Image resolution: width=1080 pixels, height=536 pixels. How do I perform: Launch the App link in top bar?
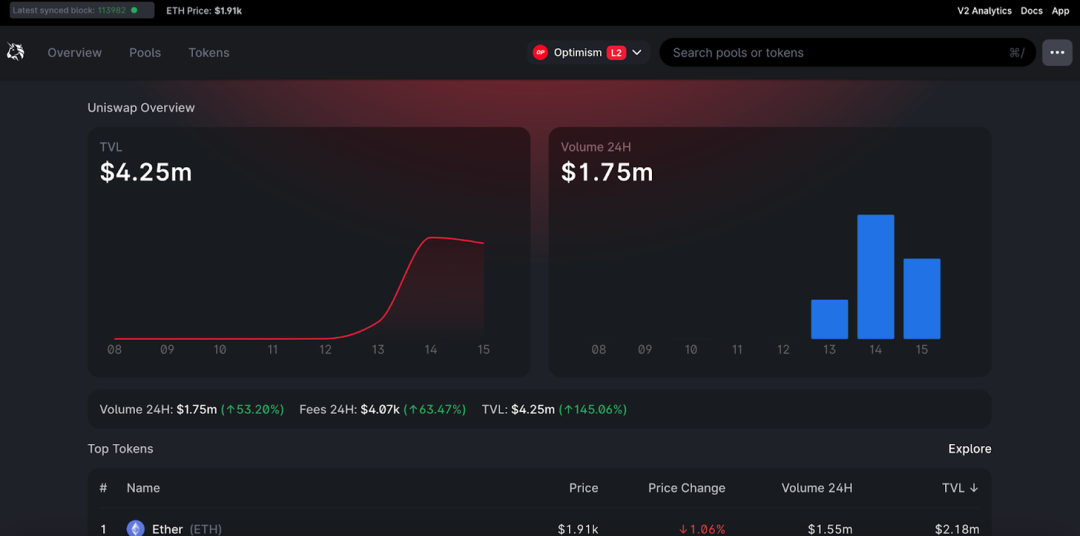coord(1060,11)
